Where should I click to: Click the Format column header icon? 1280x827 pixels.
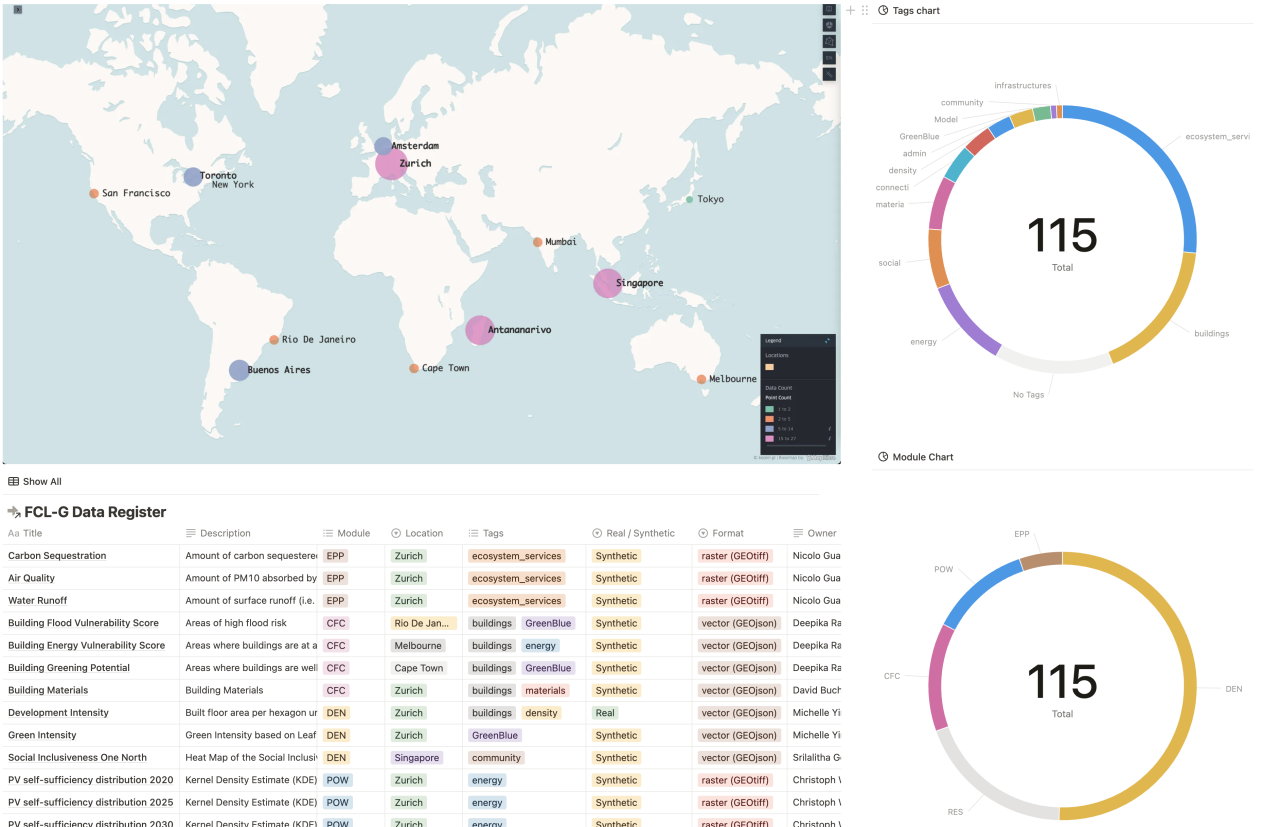[703, 533]
